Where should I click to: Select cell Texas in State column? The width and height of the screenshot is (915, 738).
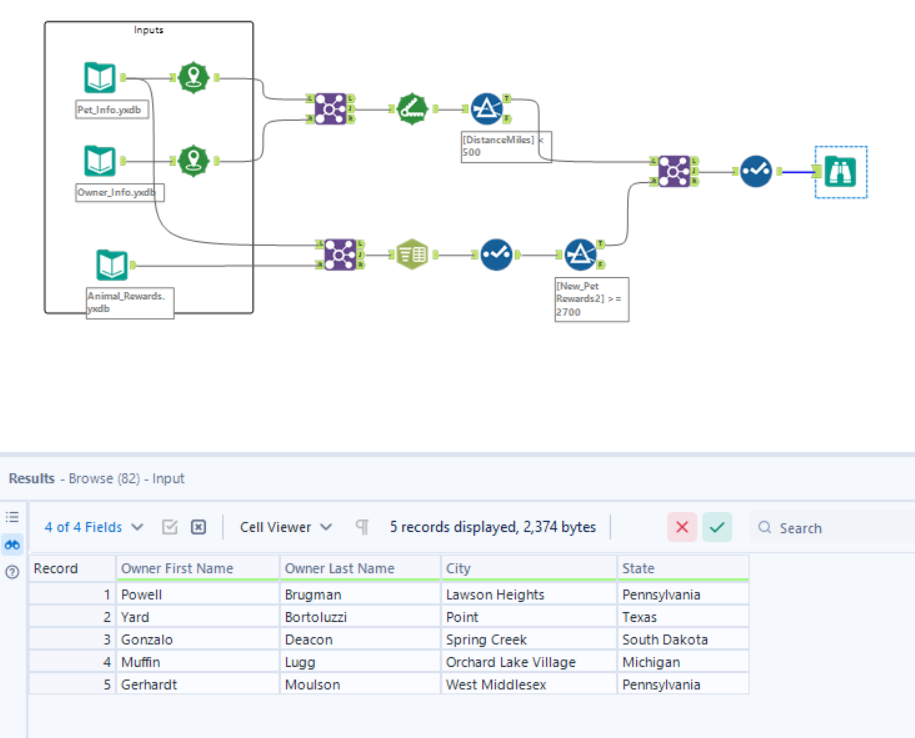(683, 617)
